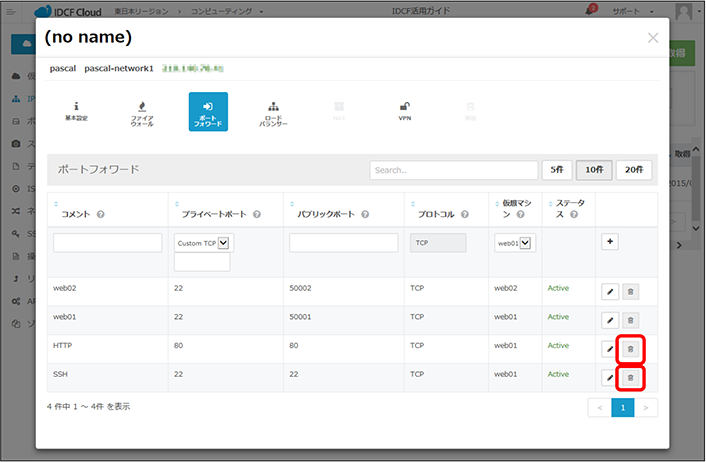Click the Search field in Port Forward header
Viewport: 706px width, 462px height.
point(454,170)
